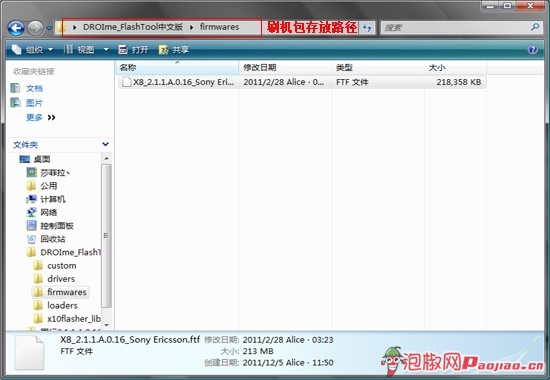
Task: Select 网络 in the folder tree
Action: tap(49, 212)
